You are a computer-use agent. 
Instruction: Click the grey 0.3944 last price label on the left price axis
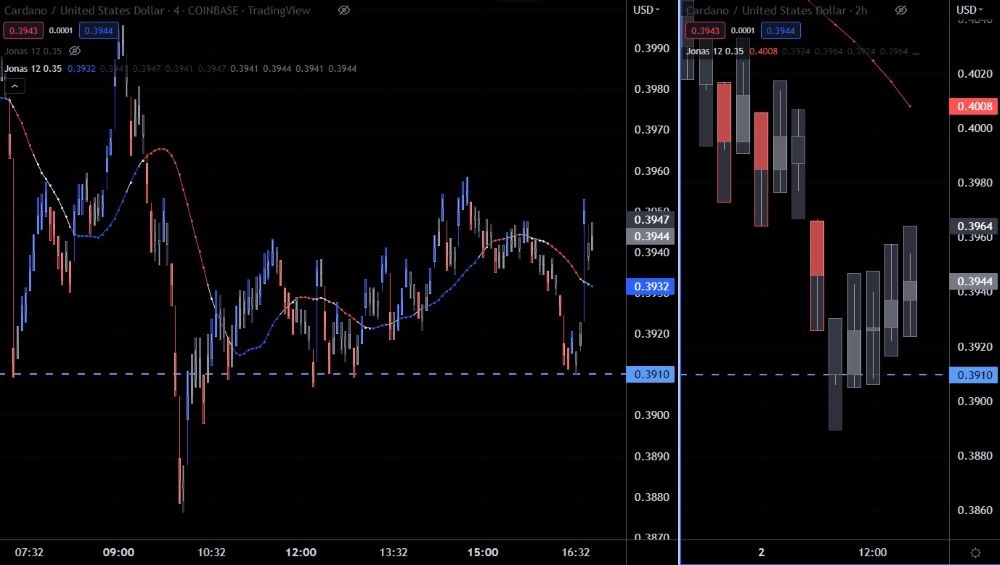tap(651, 236)
